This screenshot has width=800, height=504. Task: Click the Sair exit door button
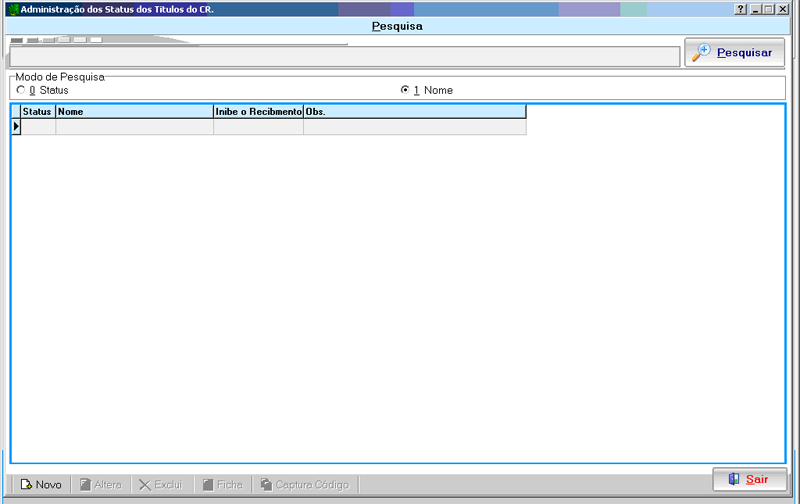[749, 480]
